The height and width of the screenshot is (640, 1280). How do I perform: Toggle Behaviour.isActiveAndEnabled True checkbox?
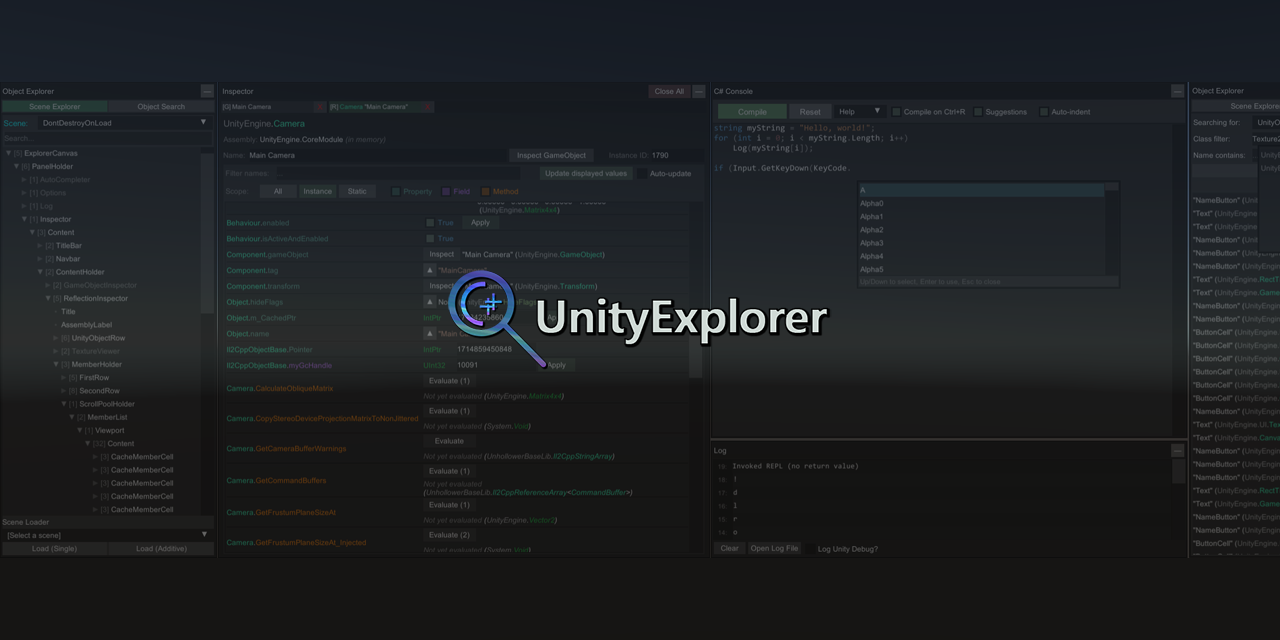(x=430, y=239)
